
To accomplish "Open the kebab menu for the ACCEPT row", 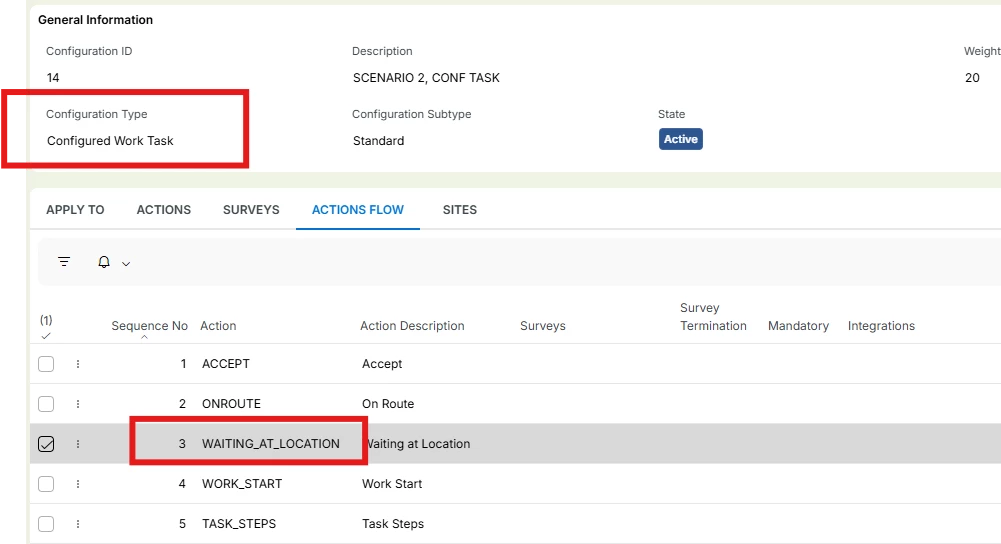I will click(78, 364).
